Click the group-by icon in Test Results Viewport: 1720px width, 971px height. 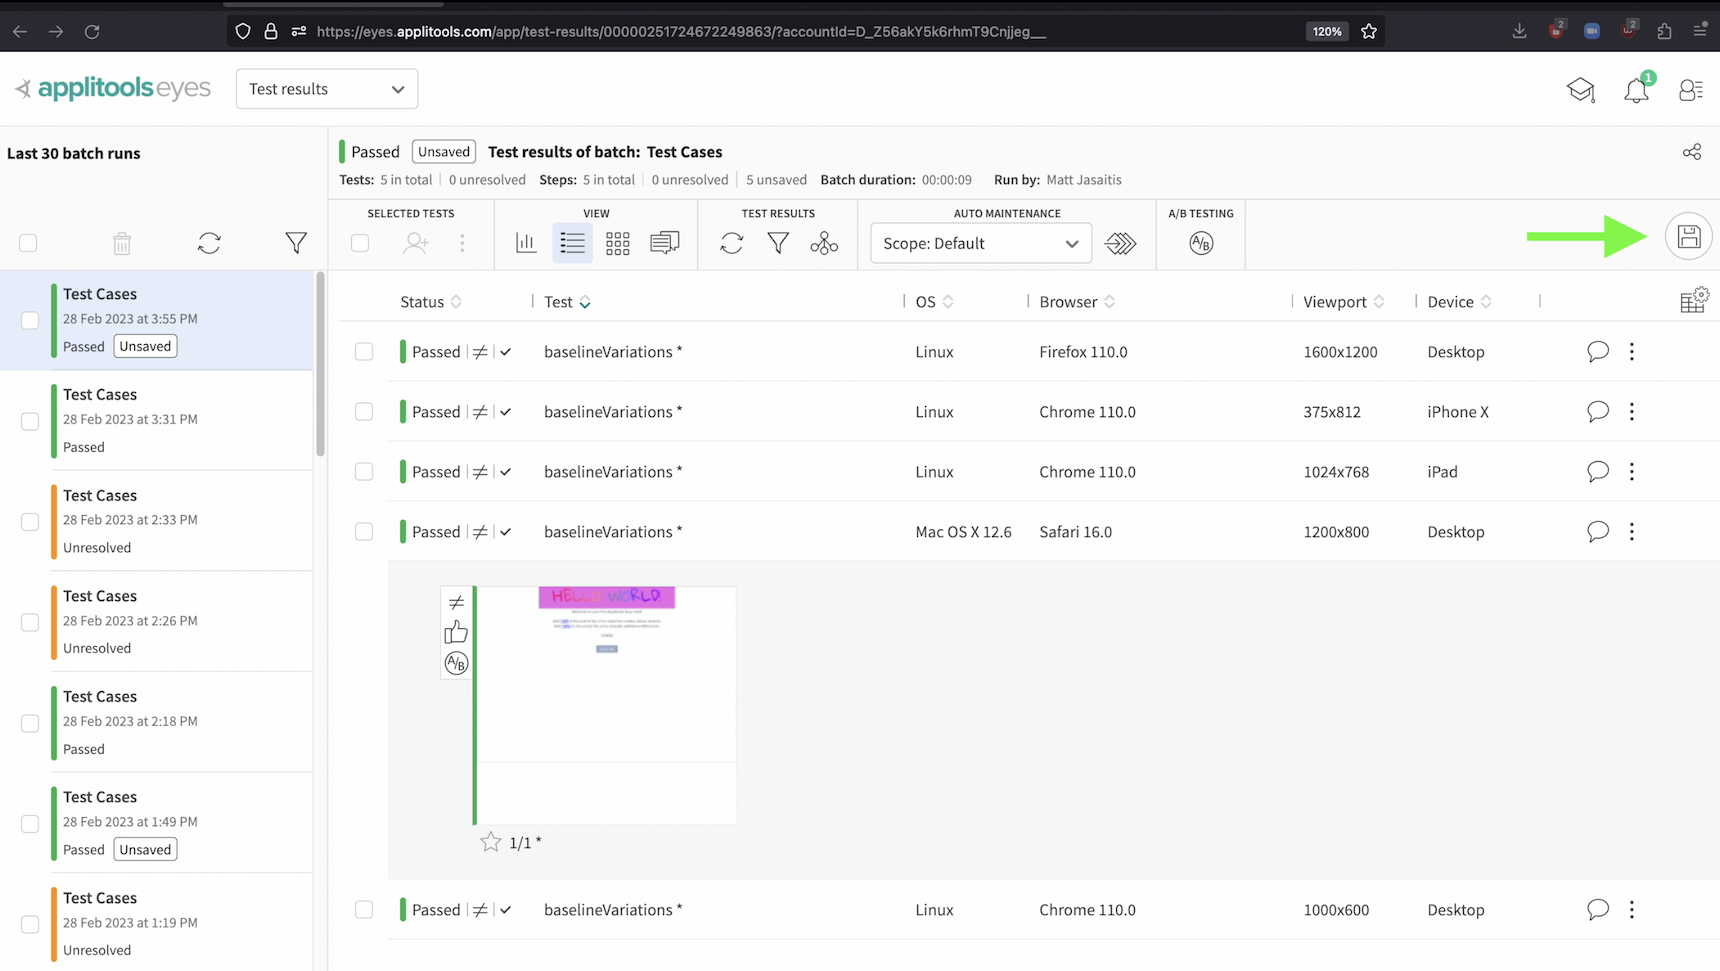tap(824, 243)
